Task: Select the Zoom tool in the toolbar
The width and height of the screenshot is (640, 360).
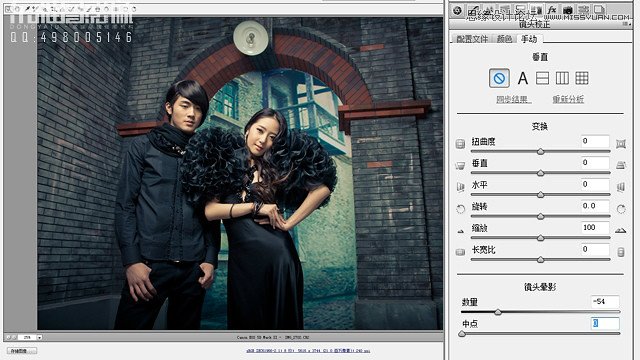Action: pyautogui.click(x=9, y=9)
